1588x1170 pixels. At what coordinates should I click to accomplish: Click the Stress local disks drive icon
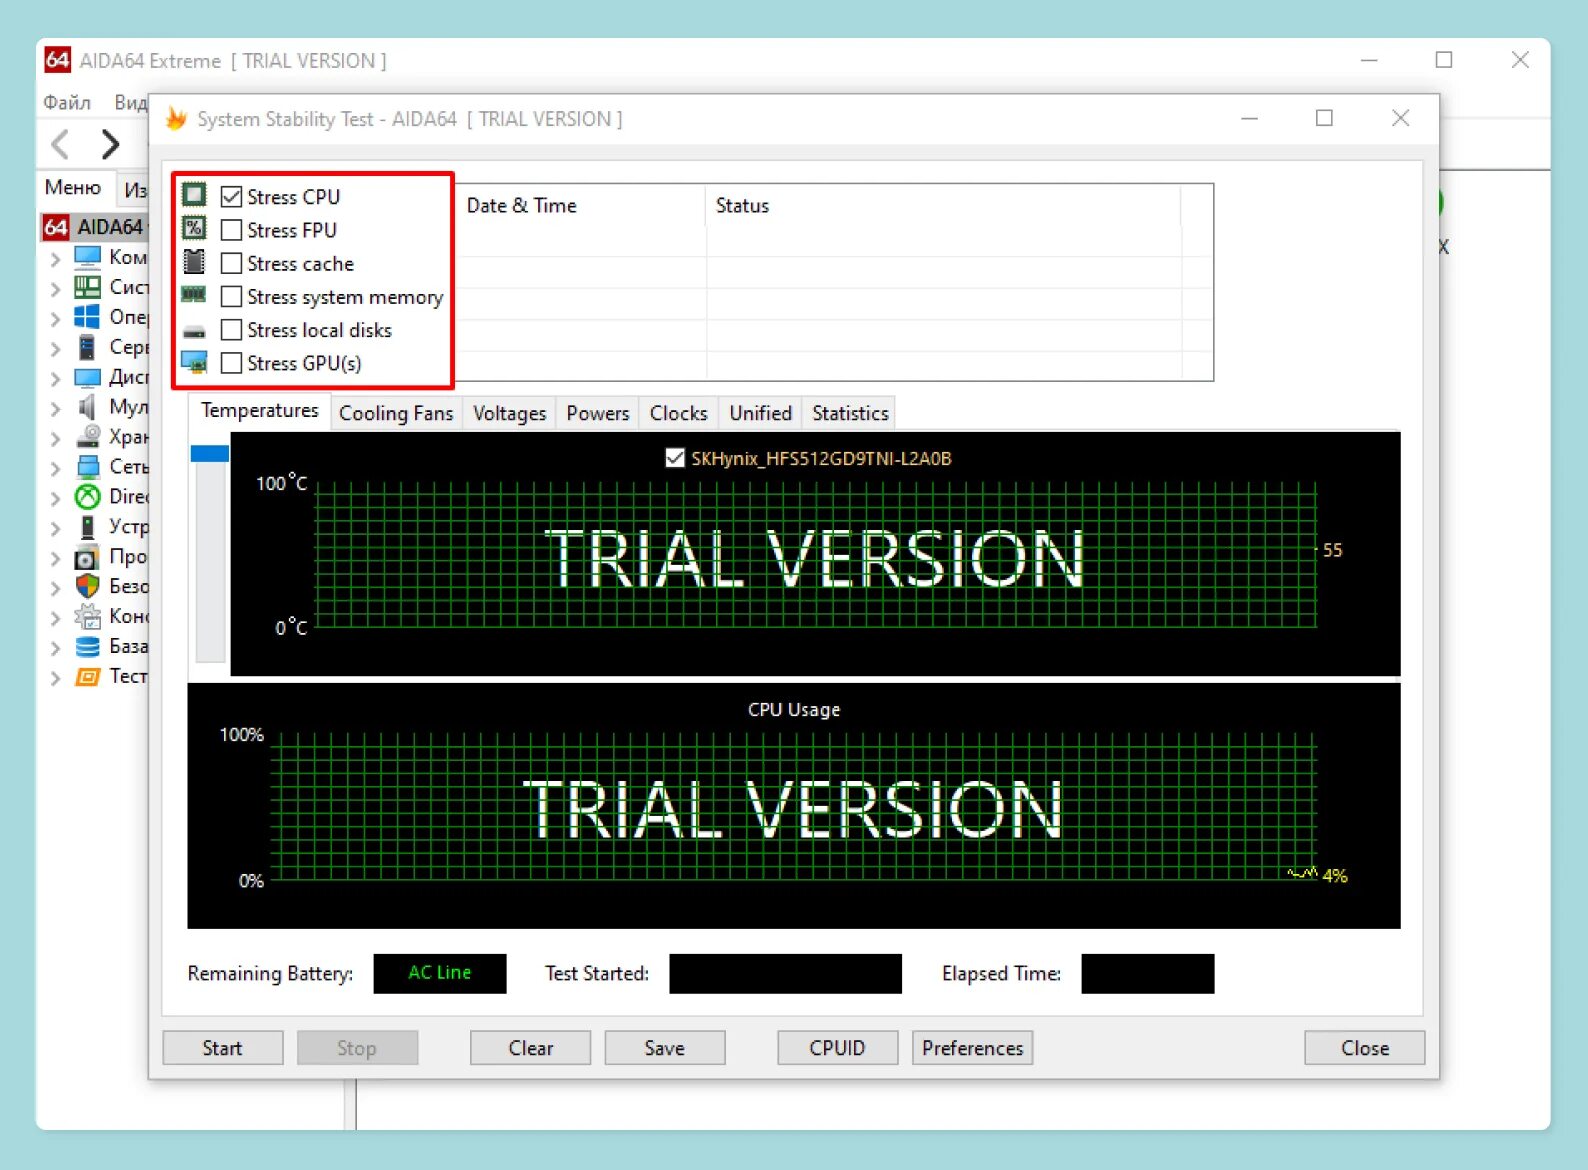[x=194, y=331]
